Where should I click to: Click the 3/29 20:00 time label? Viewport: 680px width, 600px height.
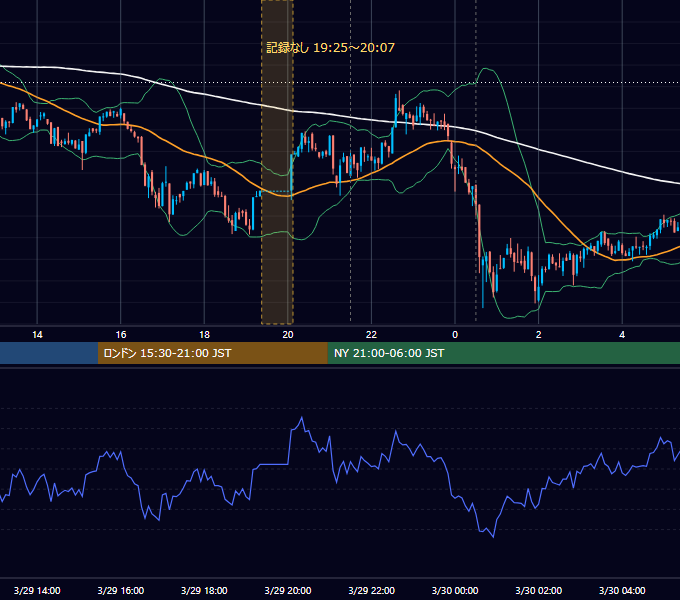pos(288,590)
